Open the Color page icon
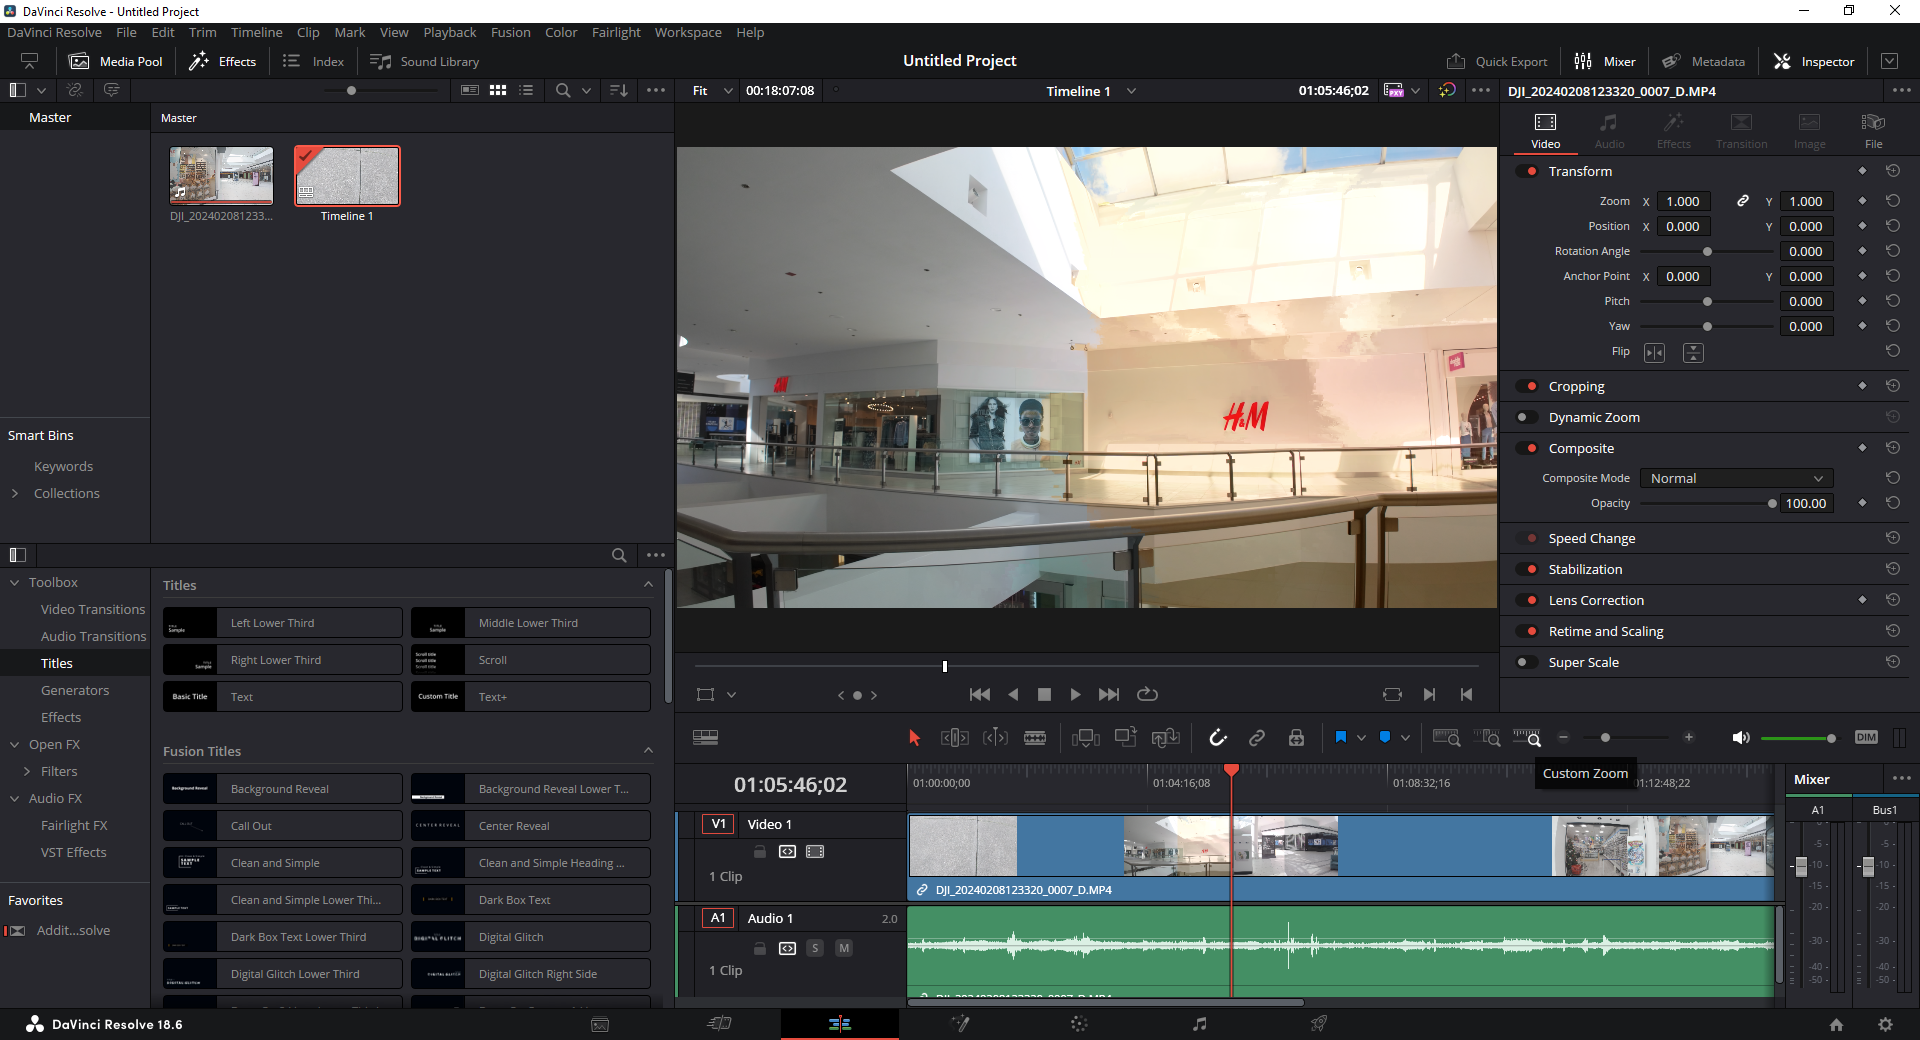1920x1040 pixels. 1079,1023
